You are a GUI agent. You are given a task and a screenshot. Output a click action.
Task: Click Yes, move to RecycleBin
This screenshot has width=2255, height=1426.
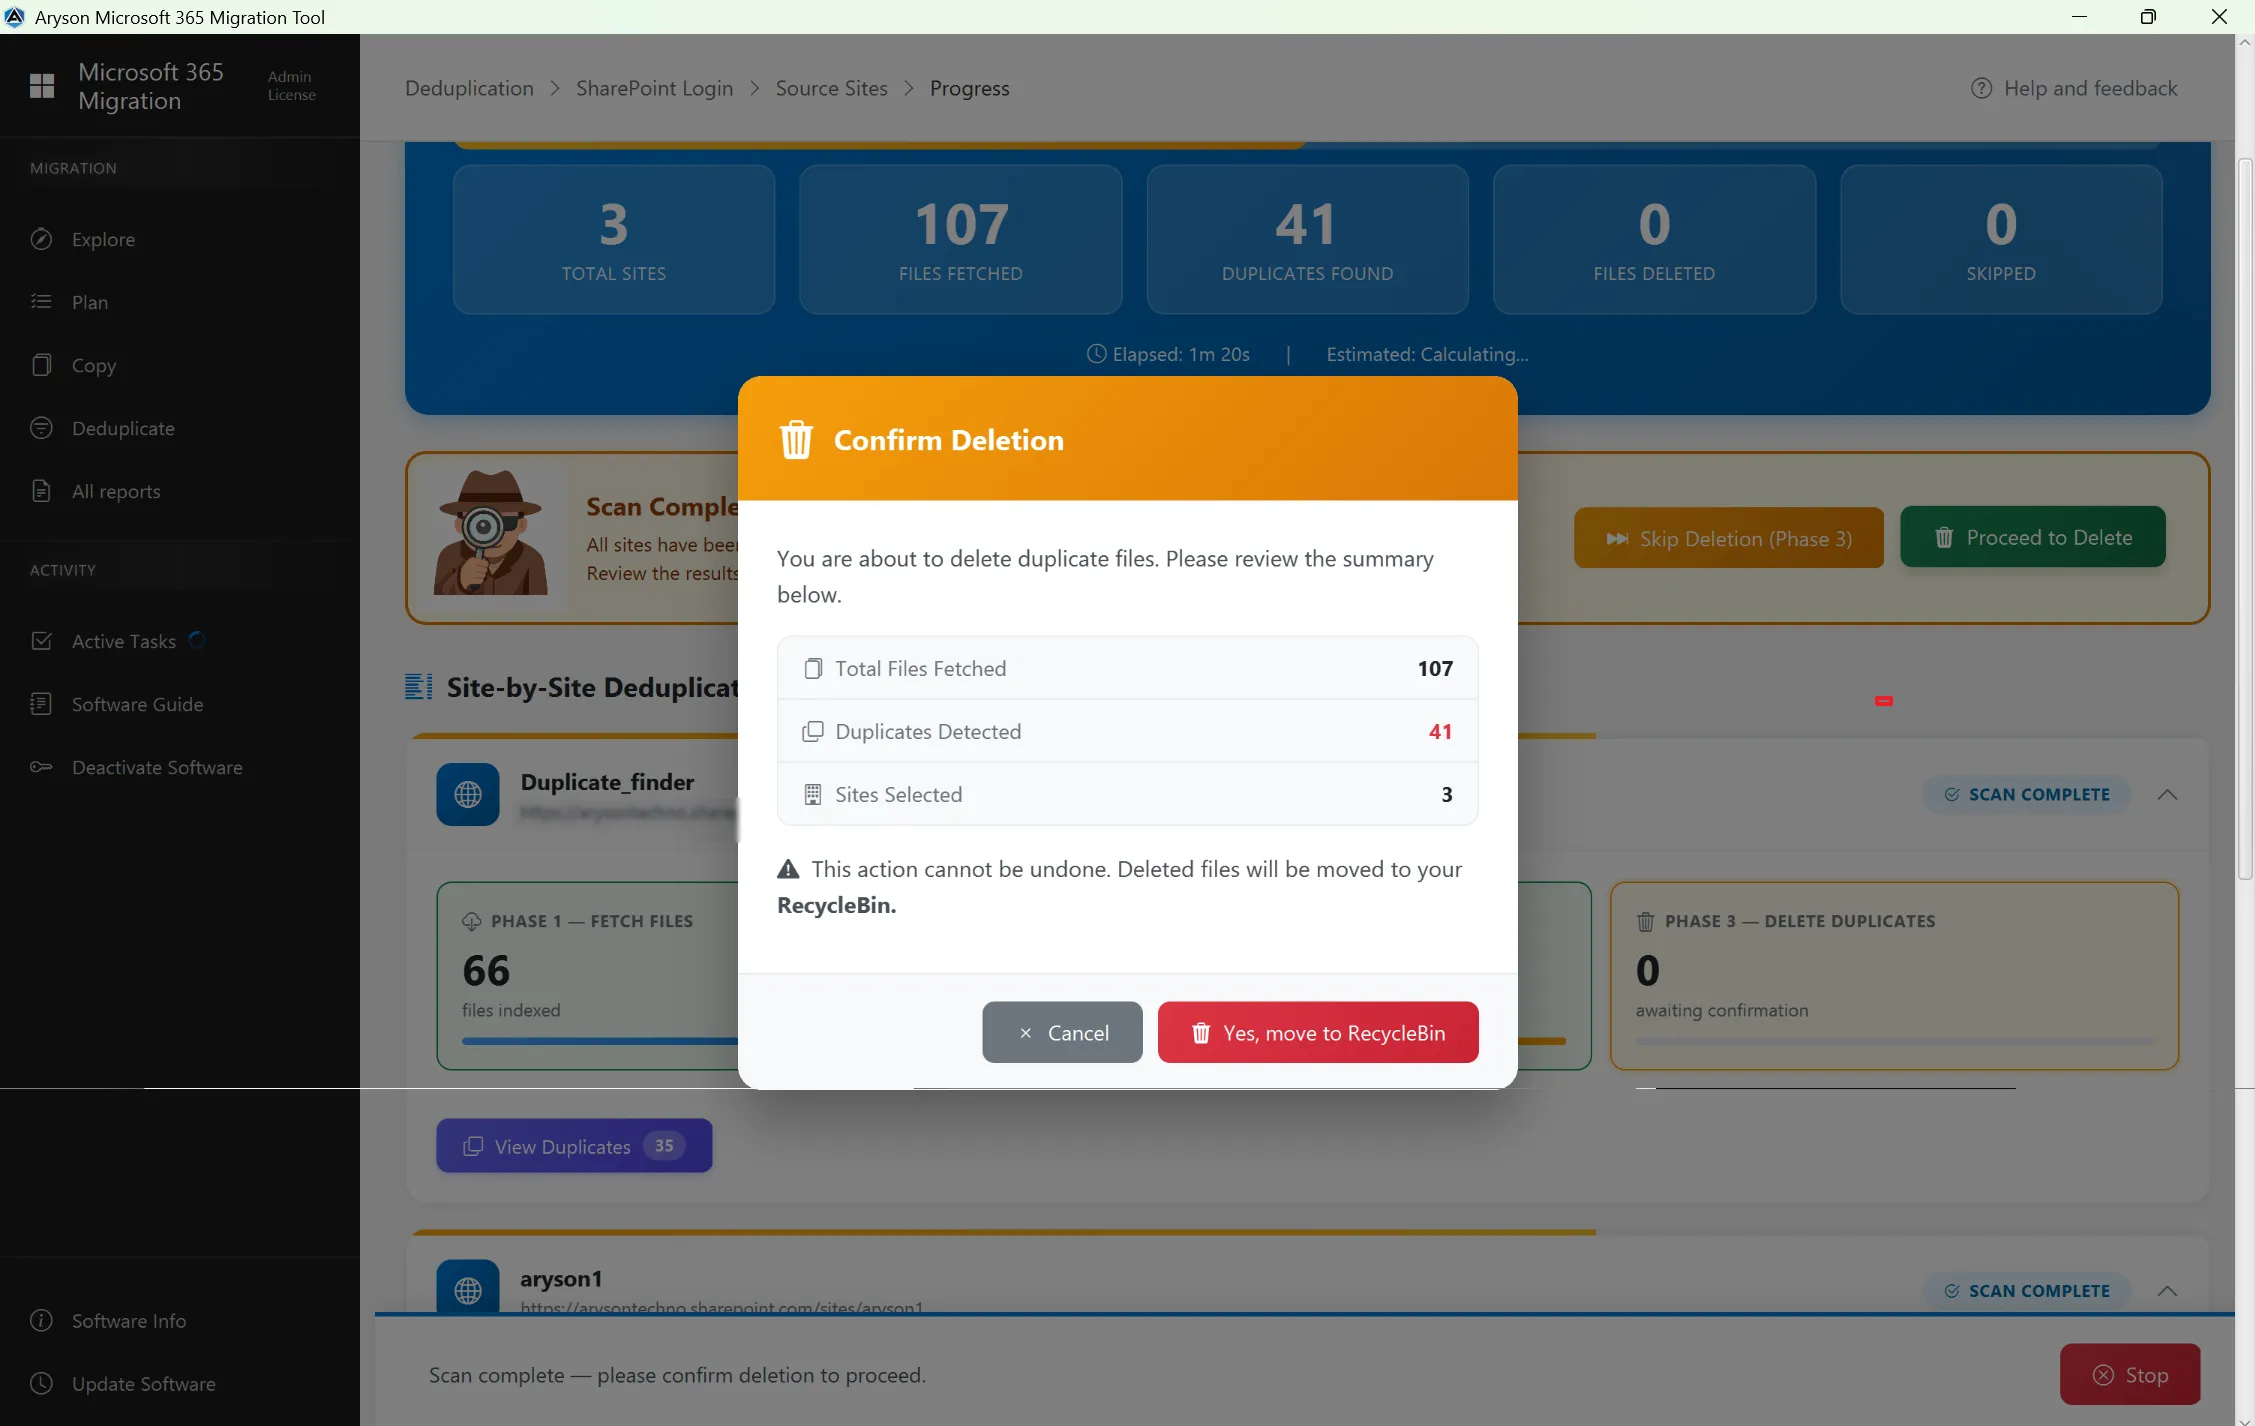click(x=1318, y=1032)
